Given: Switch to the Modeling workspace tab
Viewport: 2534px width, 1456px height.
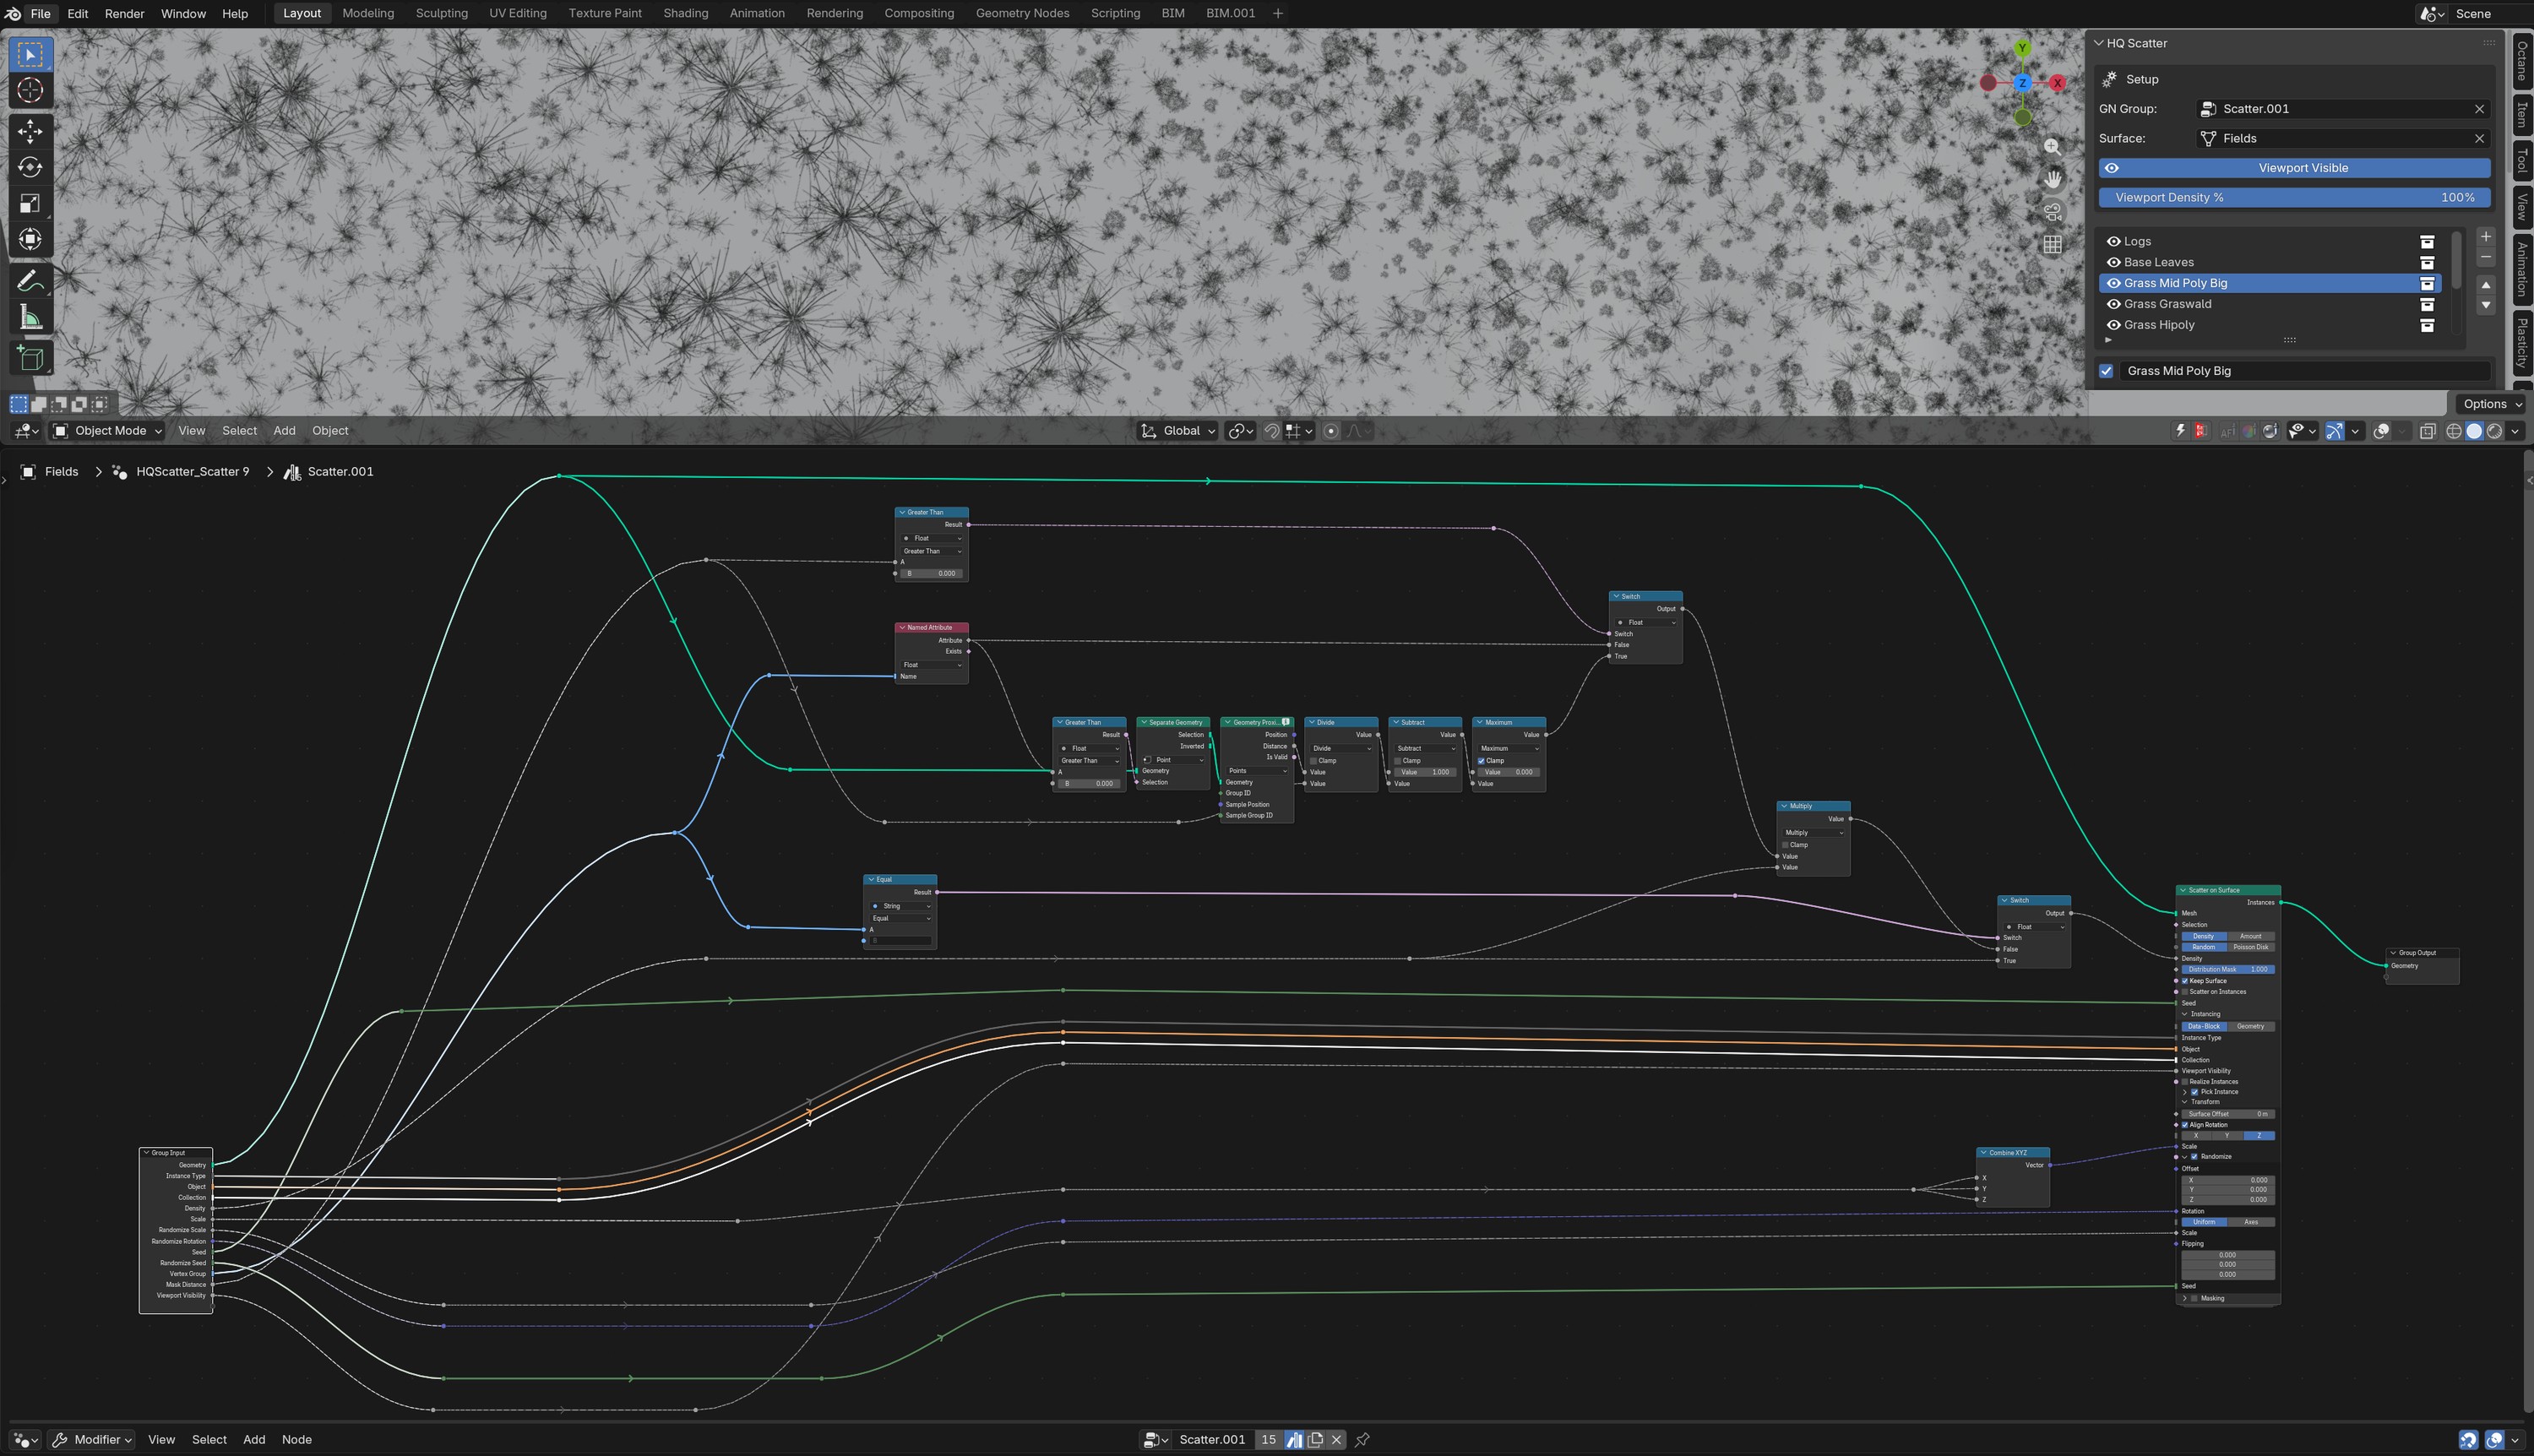Looking at the screenshot, I should (368, 14).
